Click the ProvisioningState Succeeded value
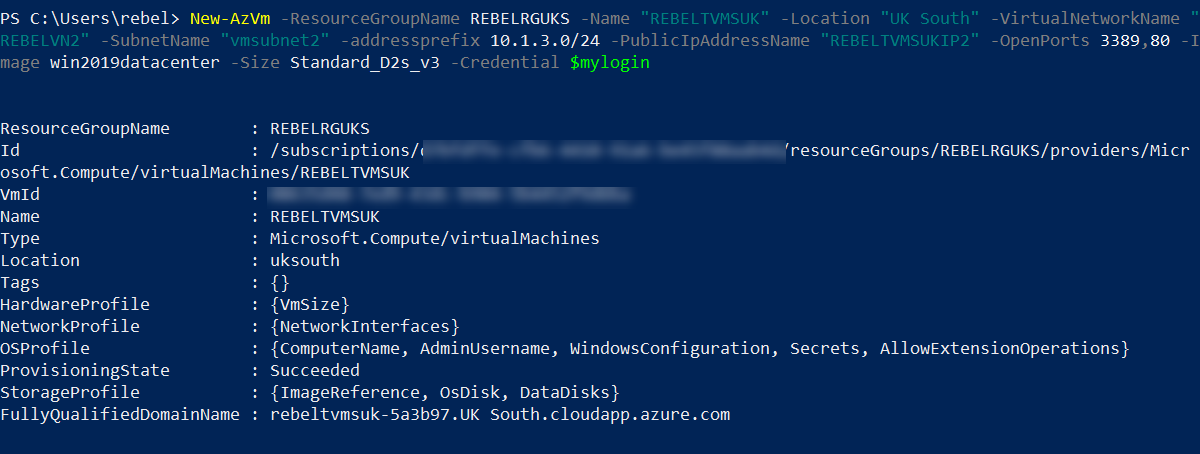The height and width of the screenshot is (454, 1200). [x=314, y=370]
